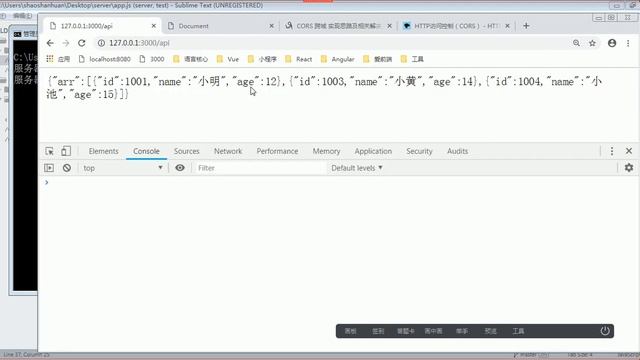
Task: Open the zoom magnifier in address bar
Action: [x=576, y=43]
